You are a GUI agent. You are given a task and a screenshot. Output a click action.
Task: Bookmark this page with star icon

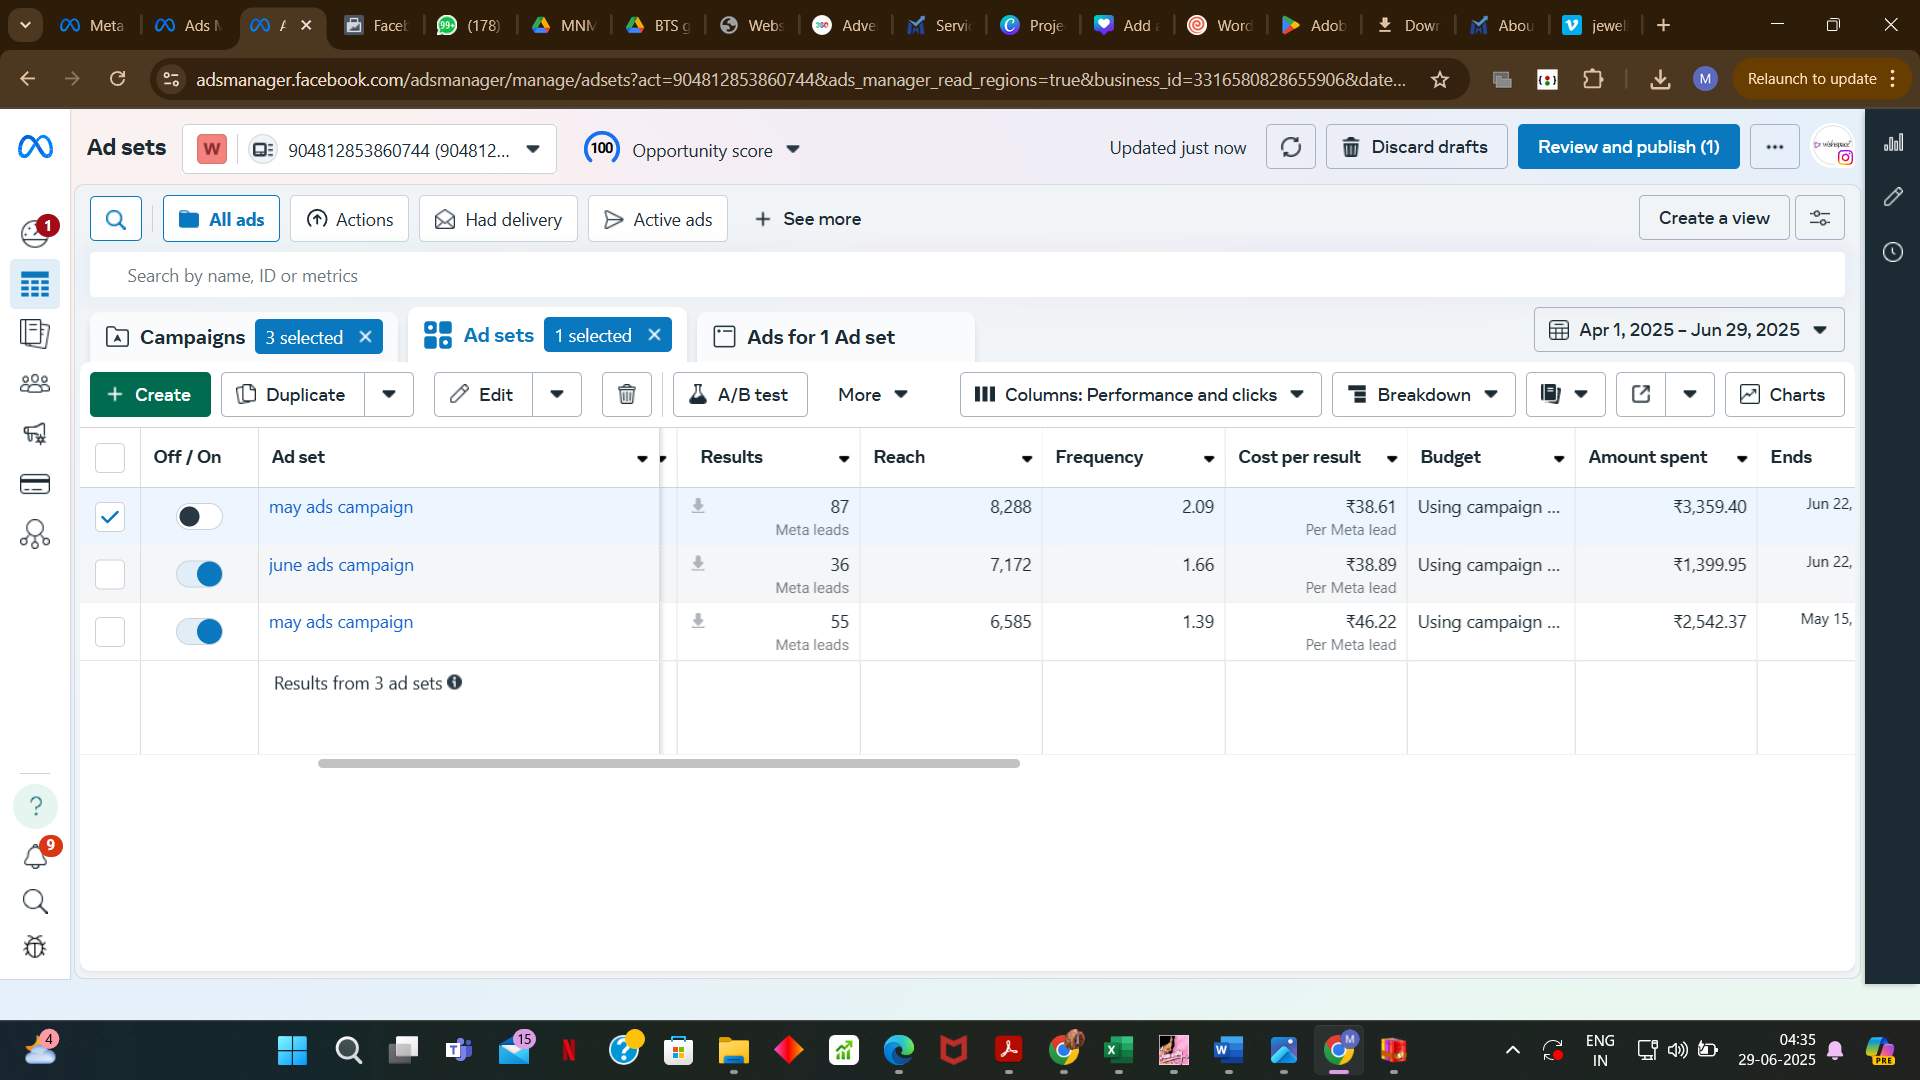(1440, 79)
